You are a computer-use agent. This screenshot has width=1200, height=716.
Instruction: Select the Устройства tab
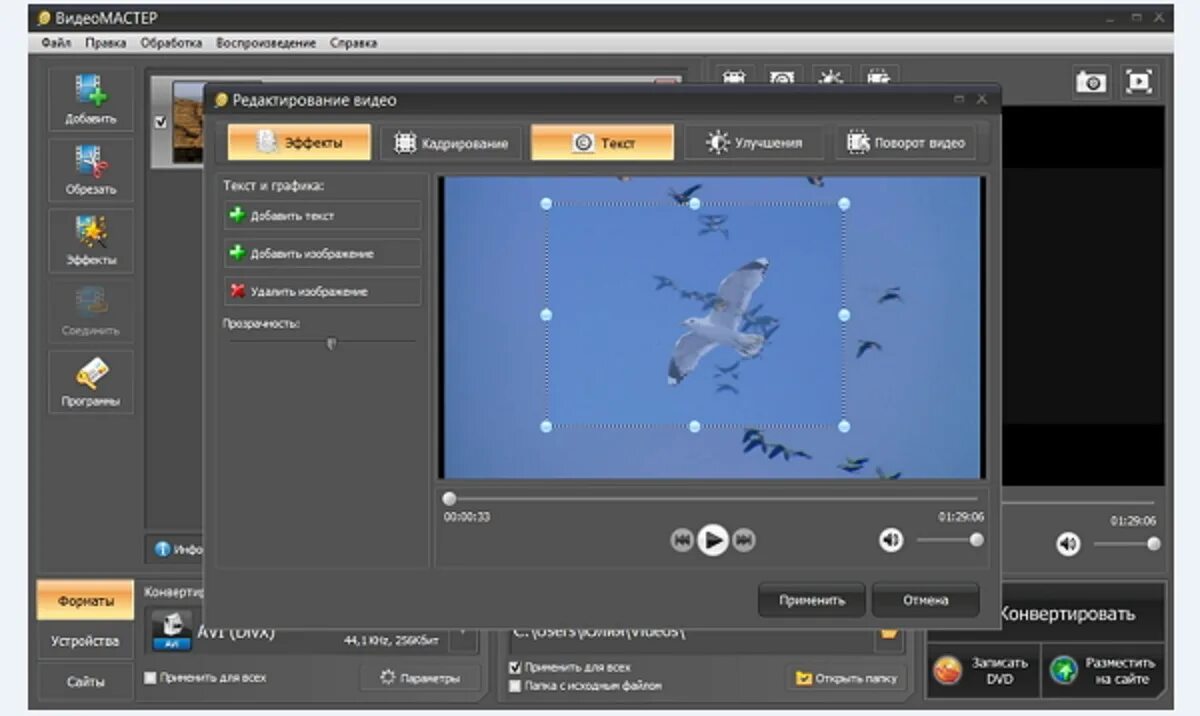click(85, 641)
